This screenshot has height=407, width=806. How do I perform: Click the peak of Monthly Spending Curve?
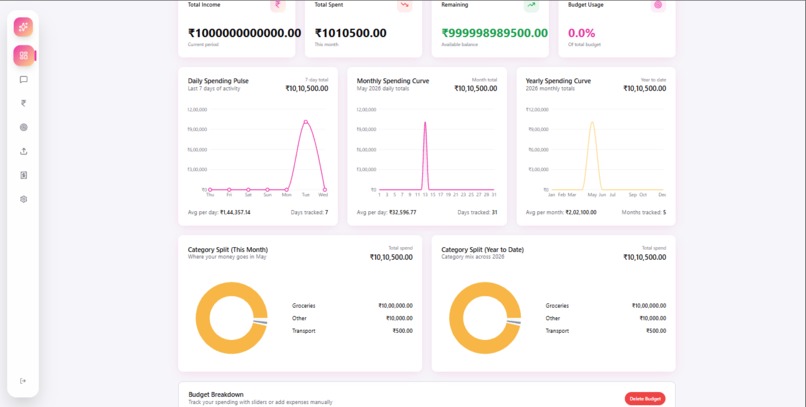point(425,122)
